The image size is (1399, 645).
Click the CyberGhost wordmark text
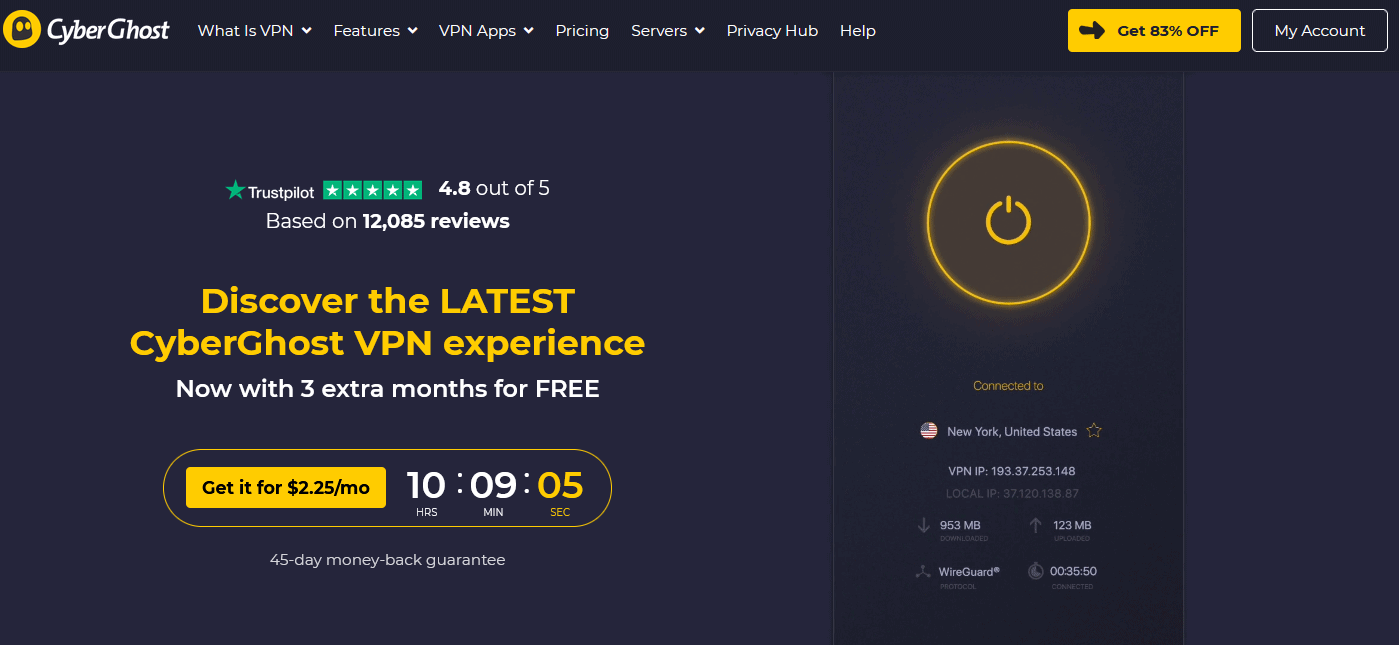click(108, 31)
